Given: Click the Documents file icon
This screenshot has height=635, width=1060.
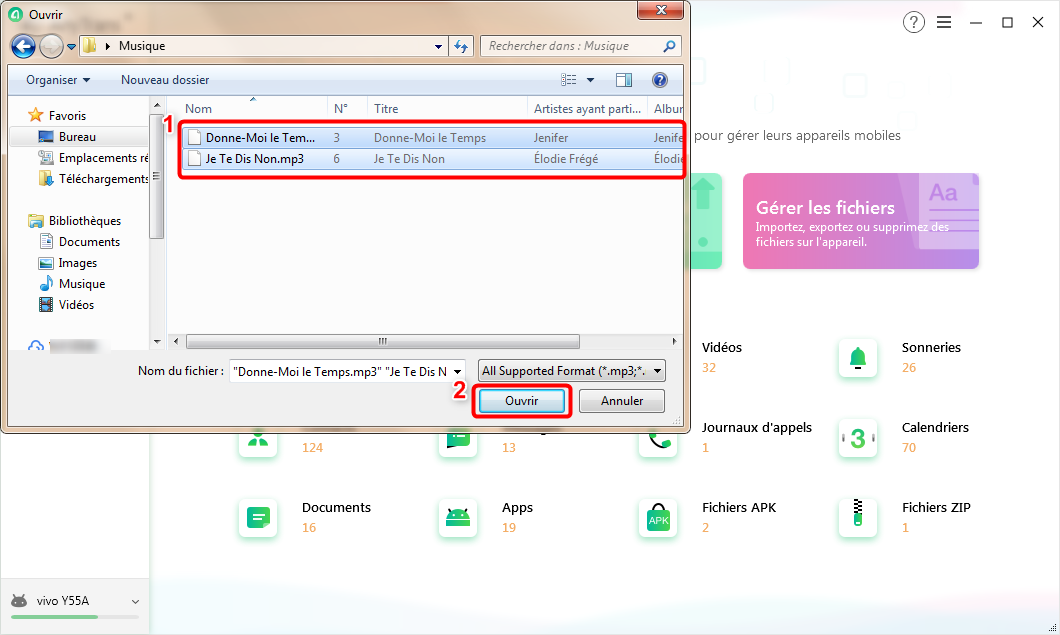Looking at the screenshot, I should coord(258,518).
